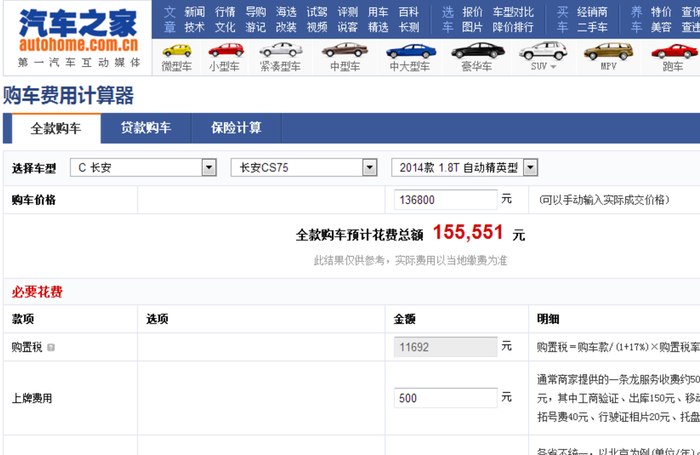
Task: Switch to the 贷款购车 tab
Action: pyautogui.click(x=146, y=128)
